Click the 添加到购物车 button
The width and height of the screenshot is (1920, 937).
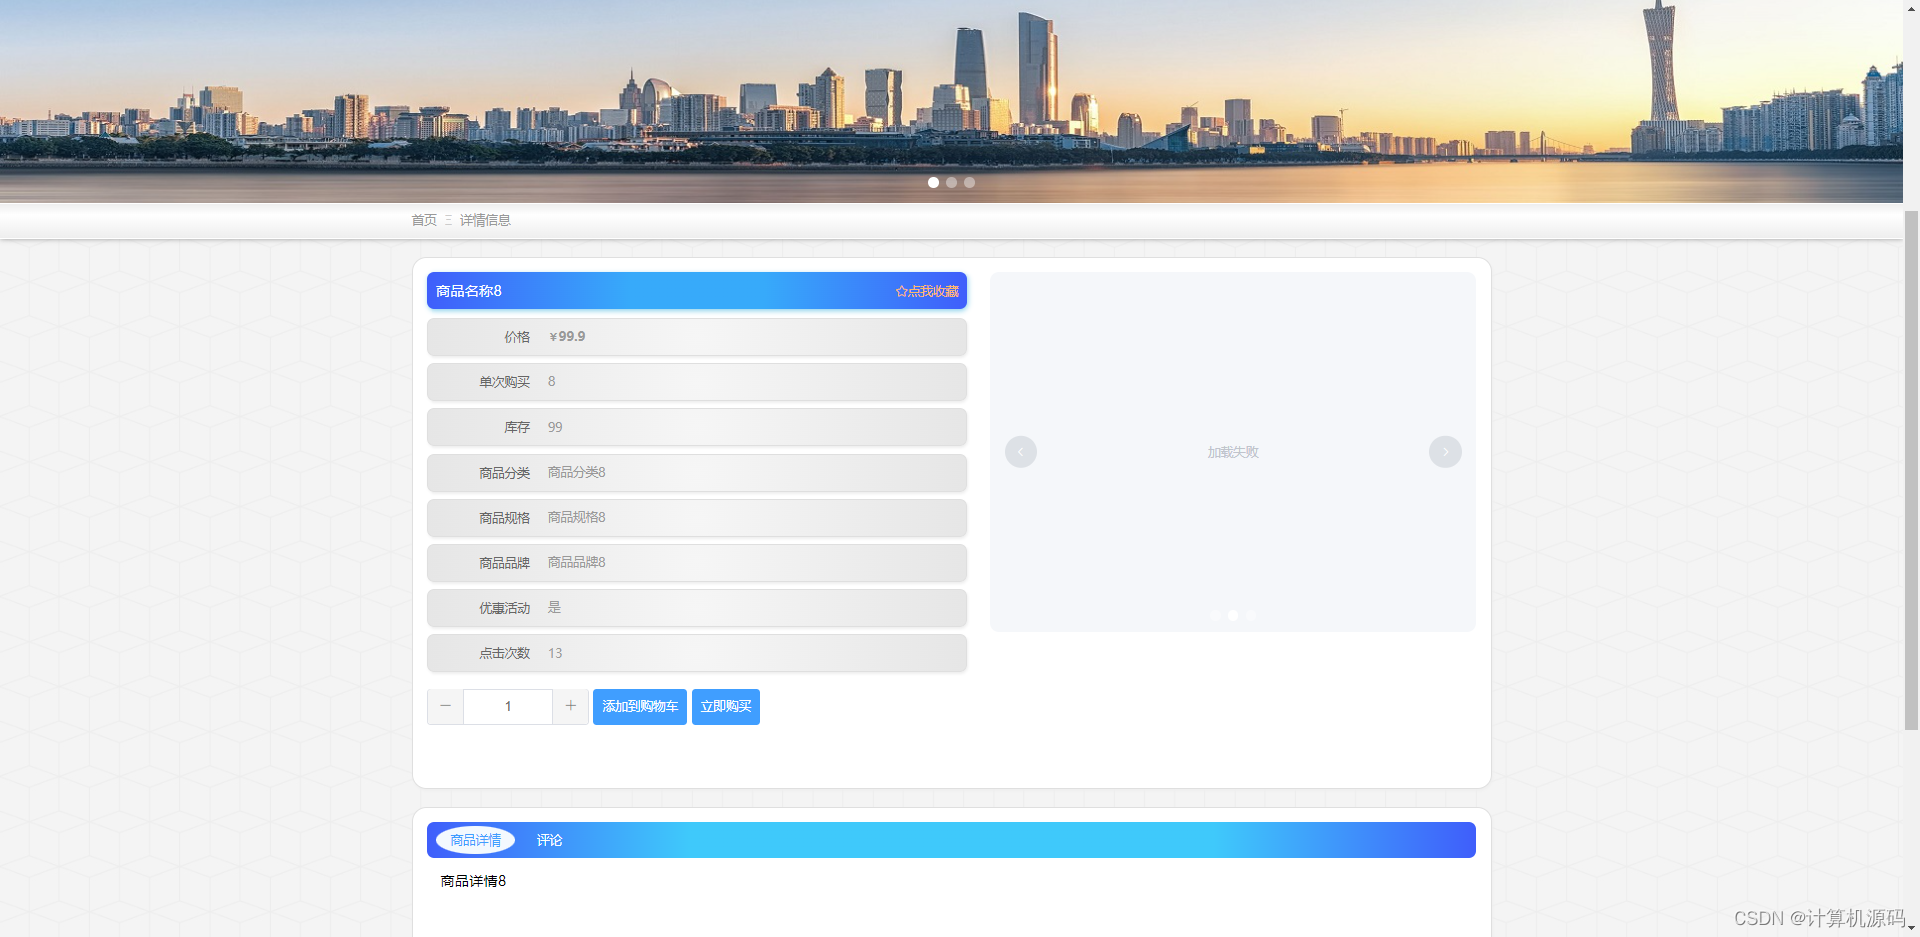pos(639,706)
